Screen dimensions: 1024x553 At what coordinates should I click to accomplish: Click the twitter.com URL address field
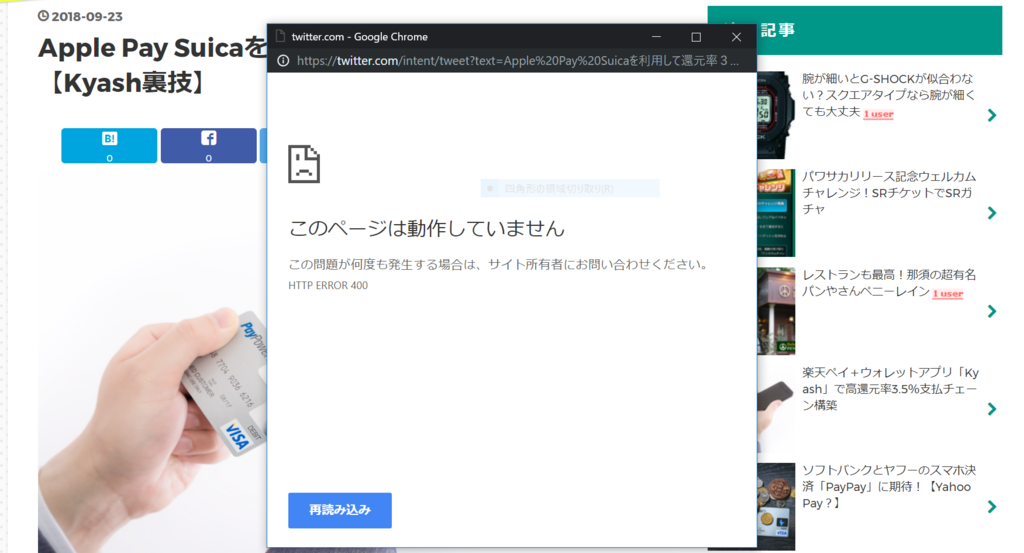click(518, 61)
